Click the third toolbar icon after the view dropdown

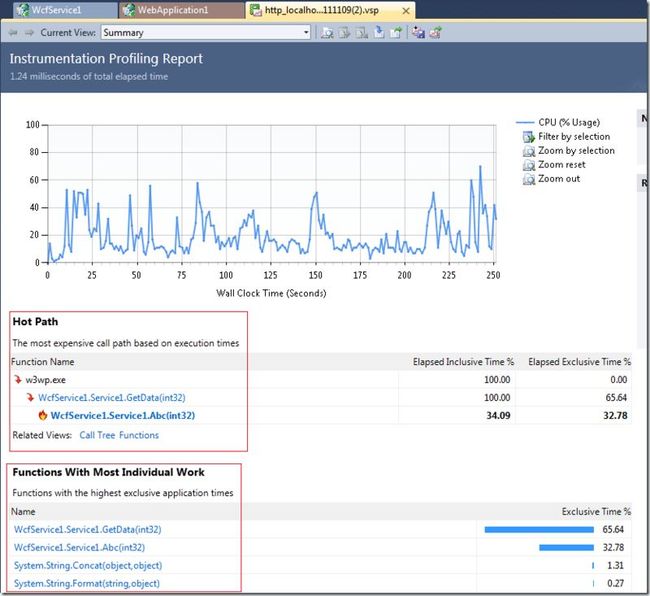click(x=361, y=32)
